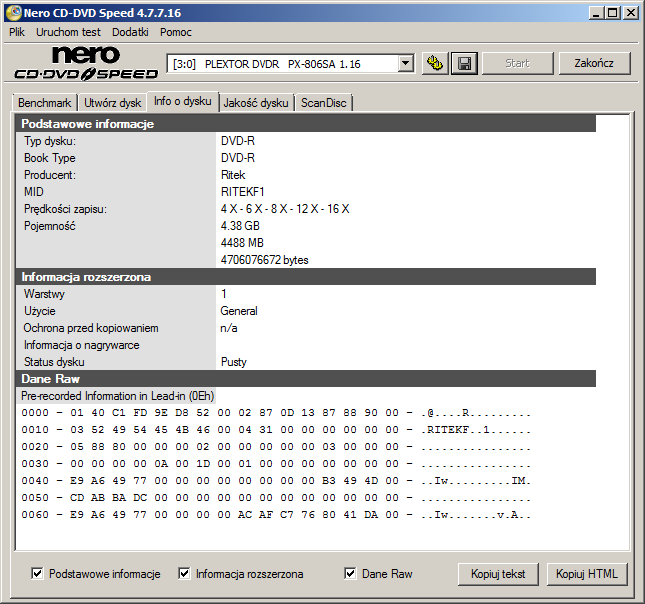Click the Pre-recorded Information in Lead-in label
The image size is (645, 604).
[x=118, y=396]
